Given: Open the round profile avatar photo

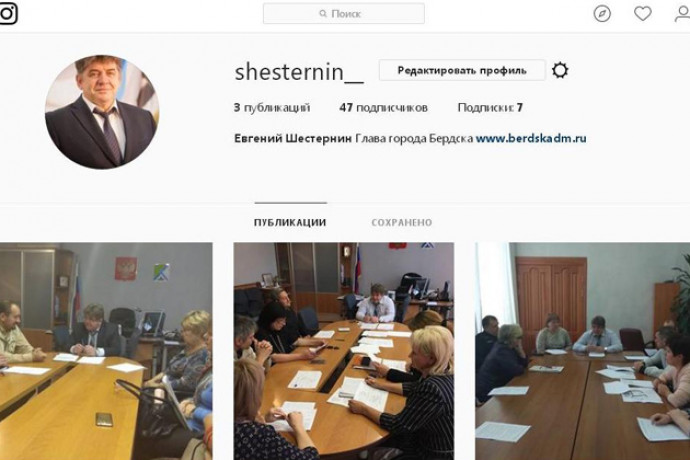Looking at the screenshot, I should pos(102,112).
